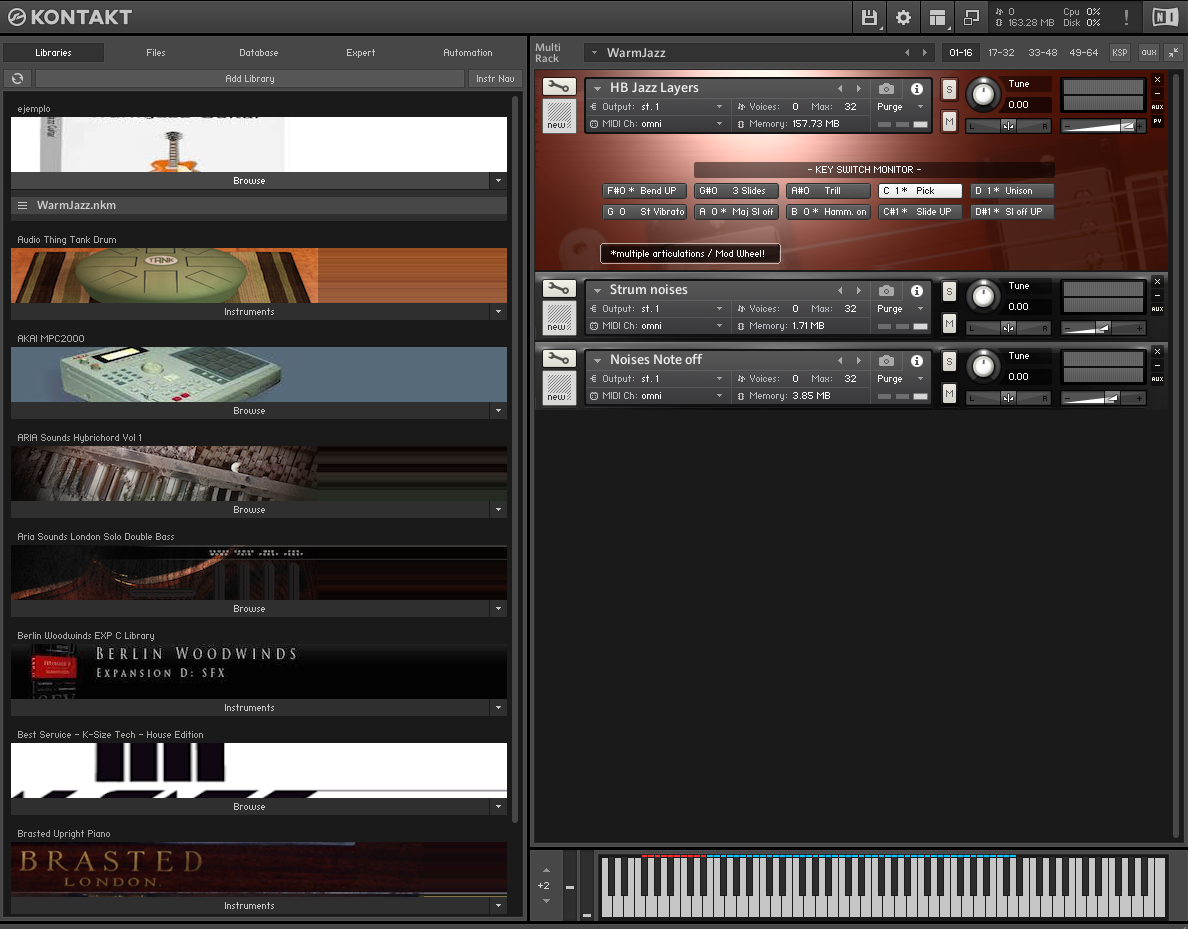Click Instruments under Berlin Woodwinds EXP C
This screenshot has height=929, width=1188.
click(x=249, y=708)
